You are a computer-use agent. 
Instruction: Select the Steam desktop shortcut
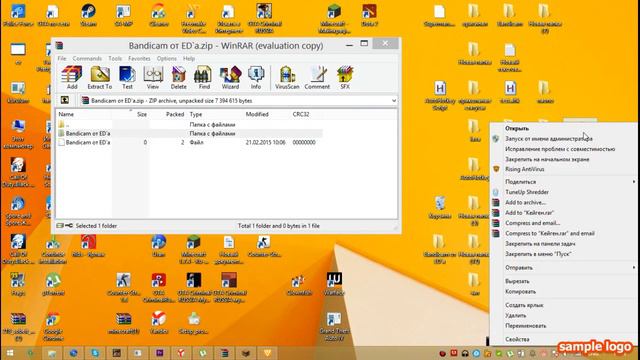point(88,16)
